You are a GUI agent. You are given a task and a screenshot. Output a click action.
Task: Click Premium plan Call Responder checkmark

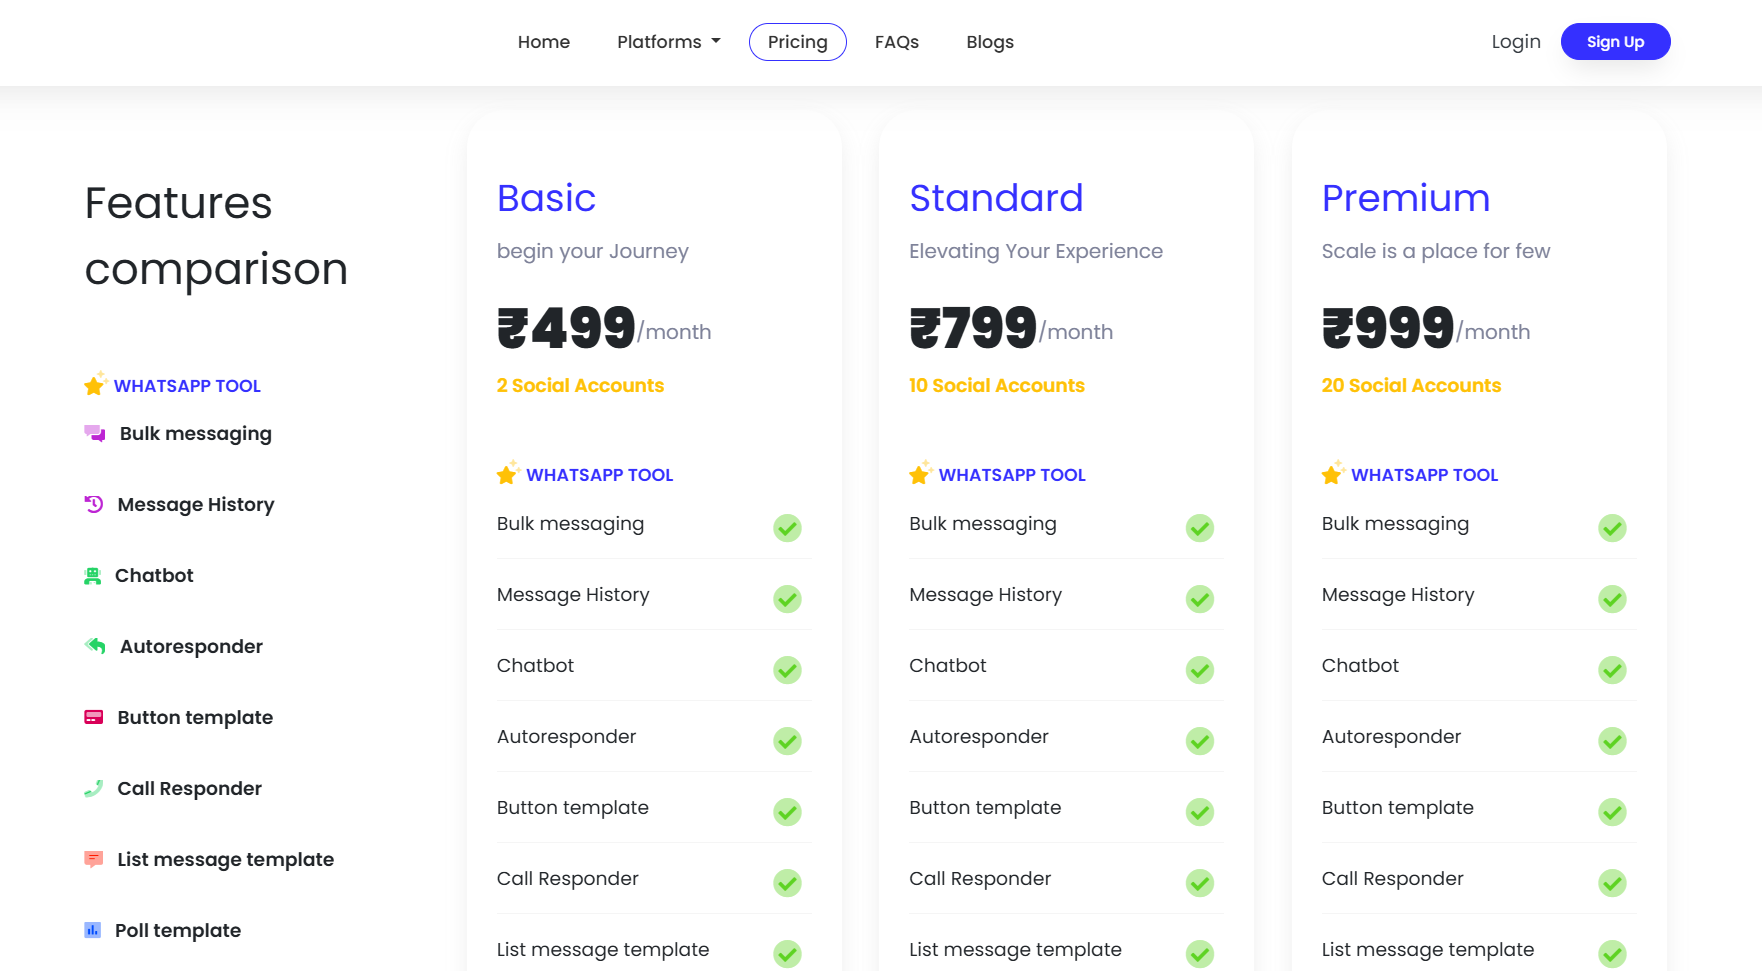click(1611, 883)
